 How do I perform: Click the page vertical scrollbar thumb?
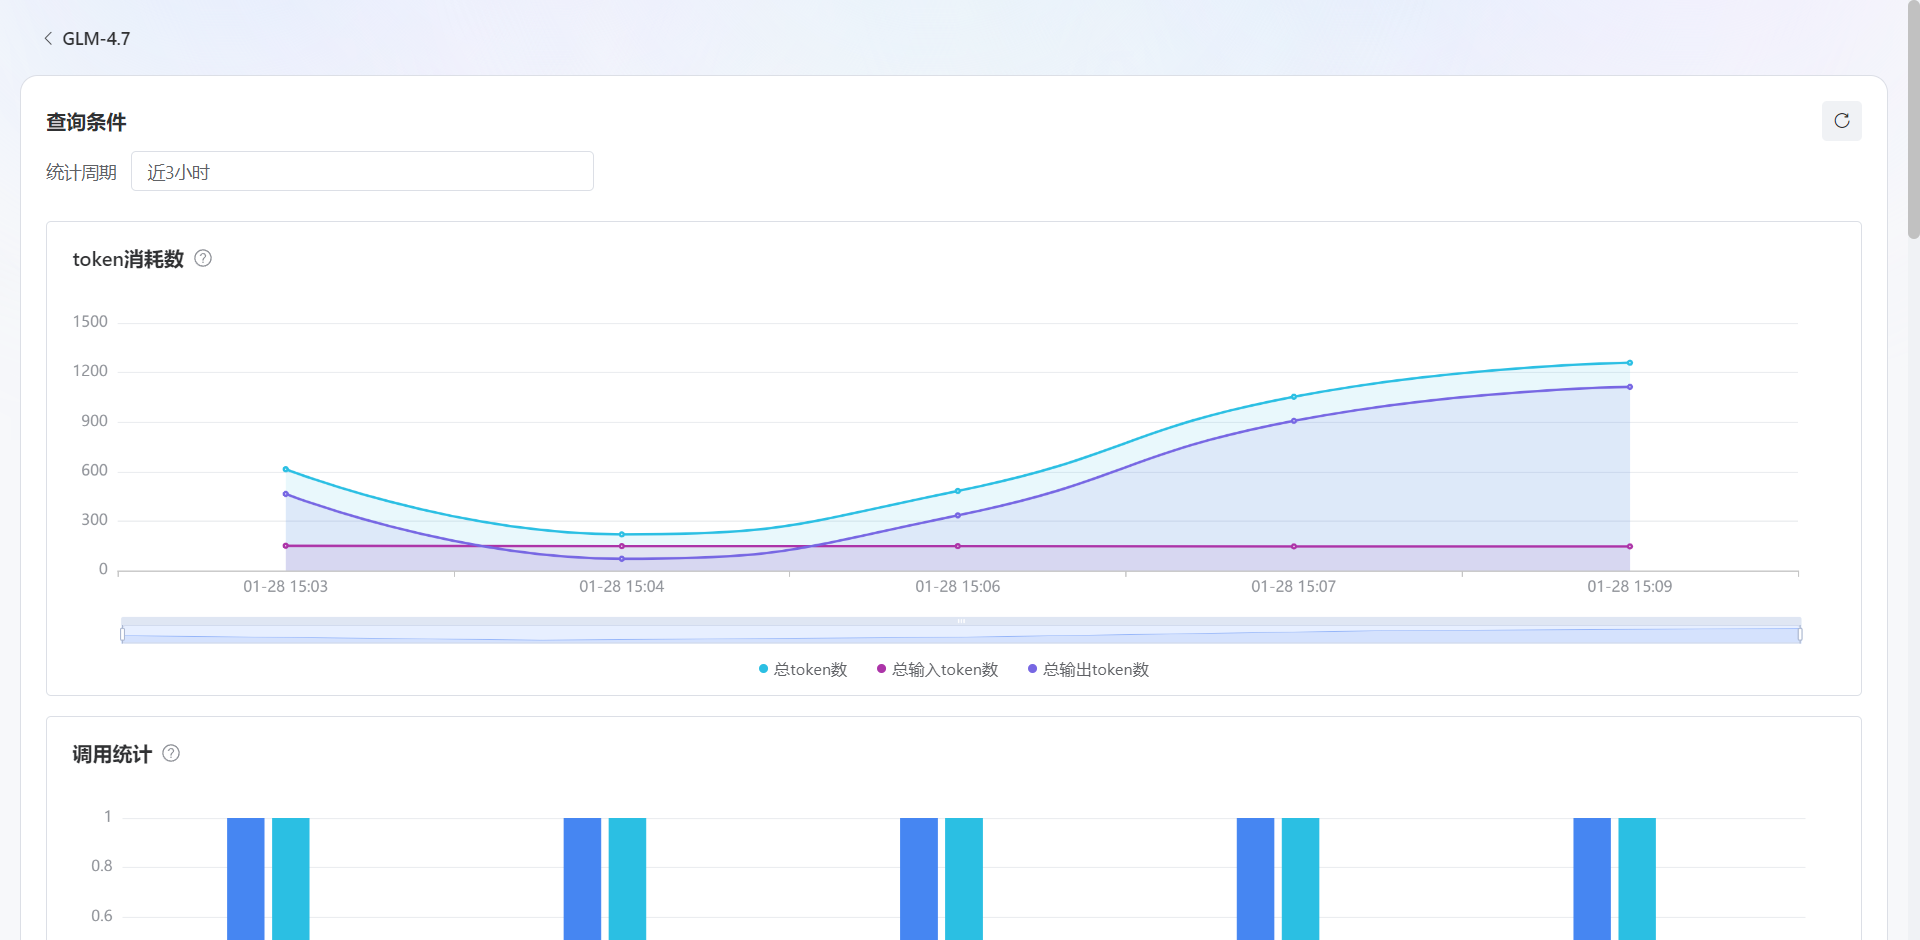pos(1913,120)
